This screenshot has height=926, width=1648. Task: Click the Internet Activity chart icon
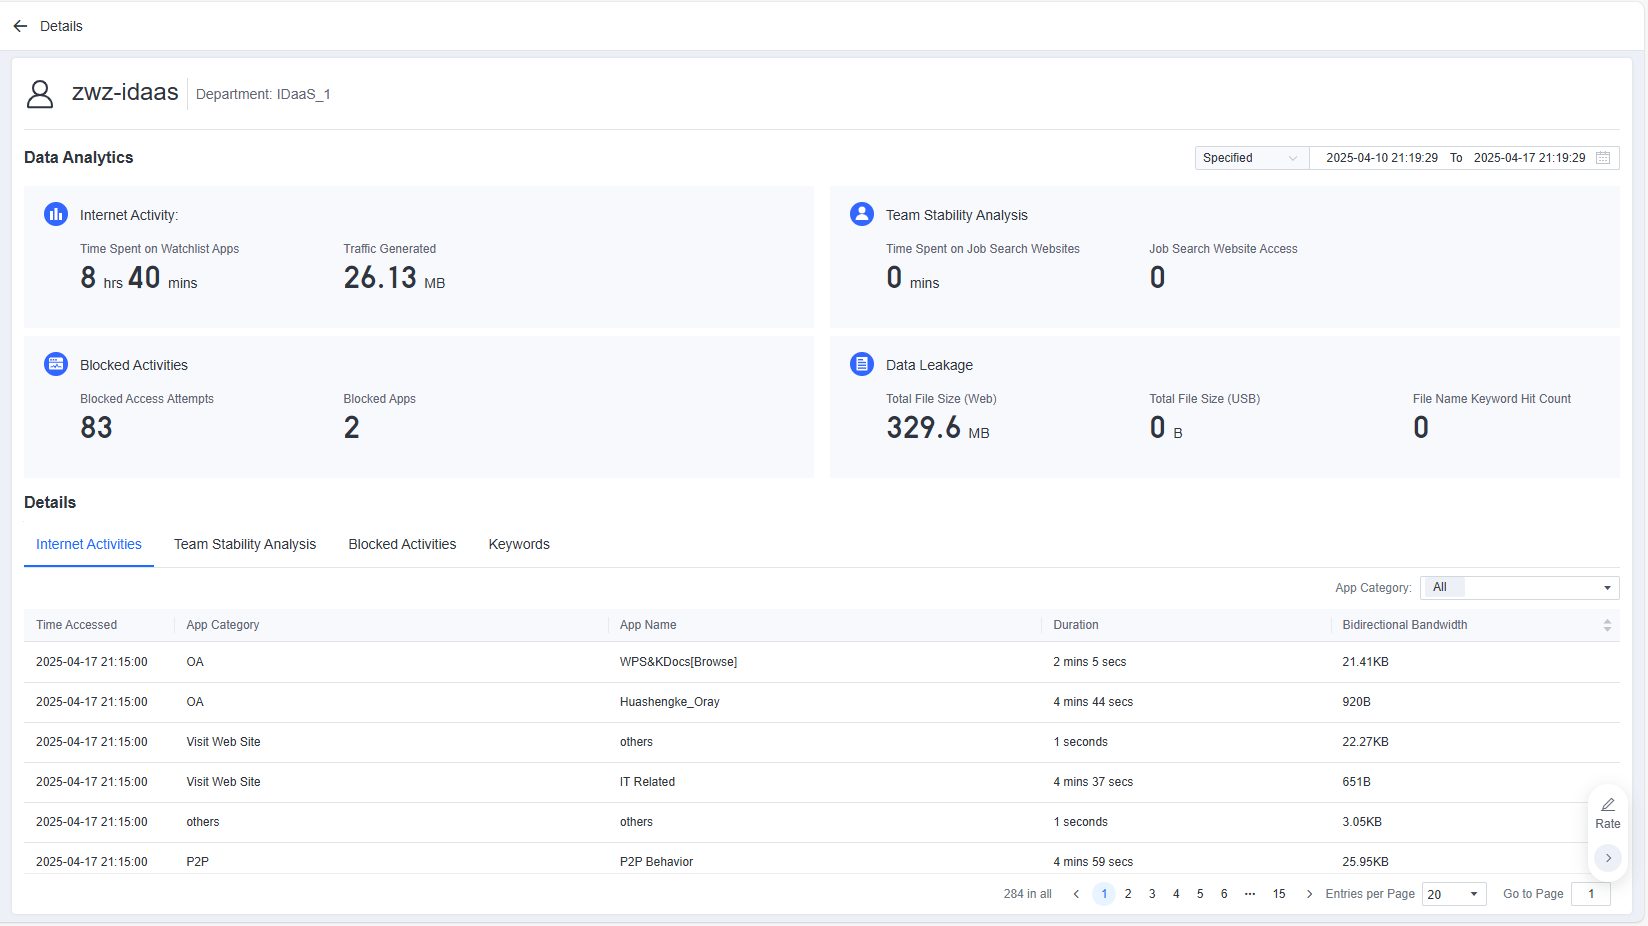[x=56, y=214]
